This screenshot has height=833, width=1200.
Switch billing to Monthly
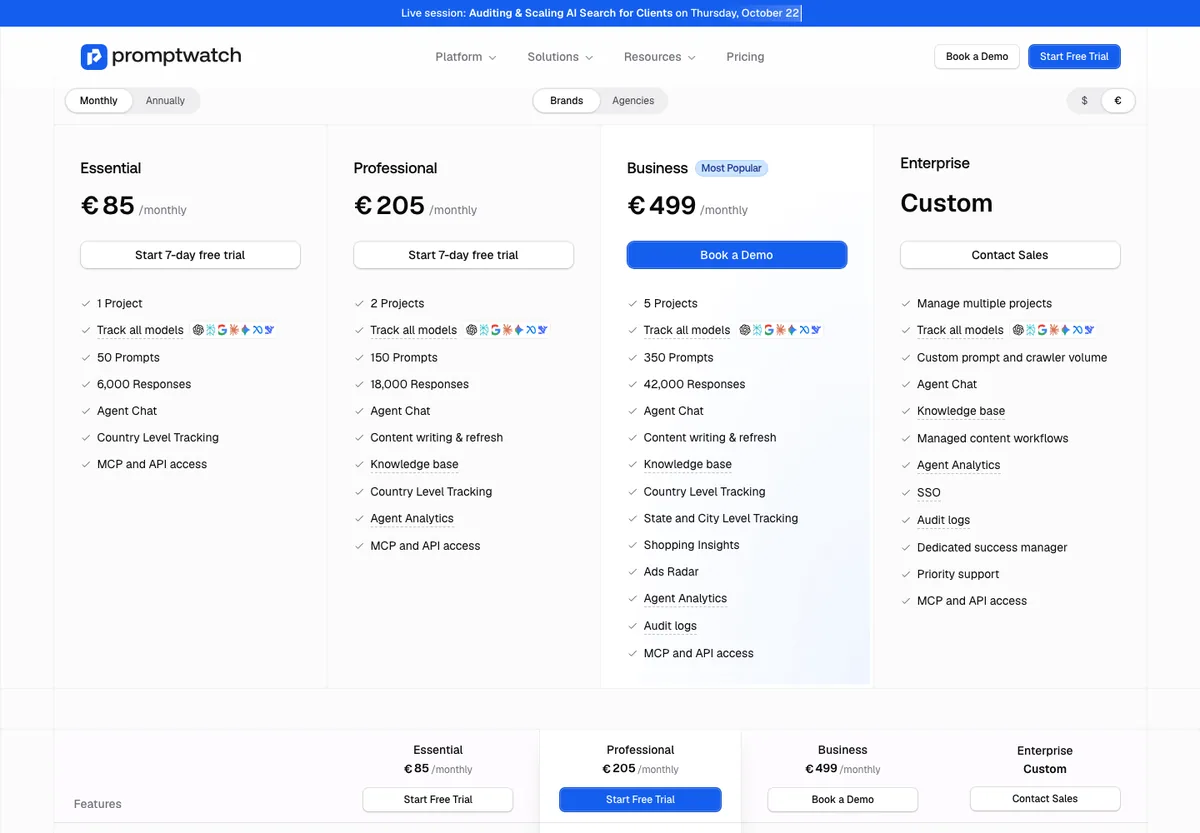[x=99, y=101]
